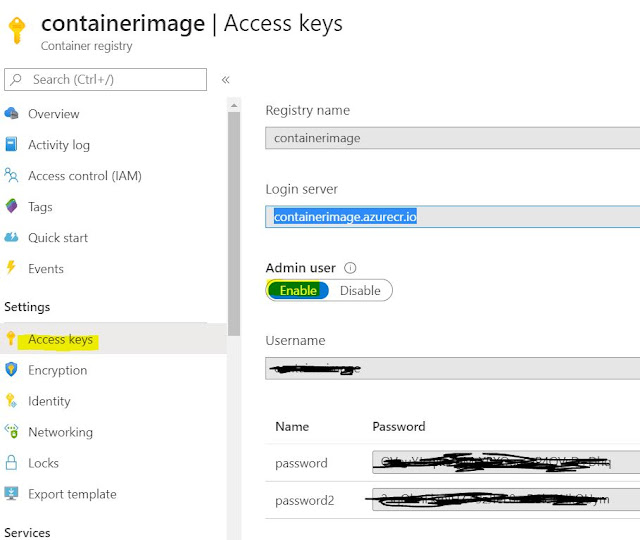Click the Login server text field
Image resolution: width=640 pixels, height=540 pixels.
point(452,216)
